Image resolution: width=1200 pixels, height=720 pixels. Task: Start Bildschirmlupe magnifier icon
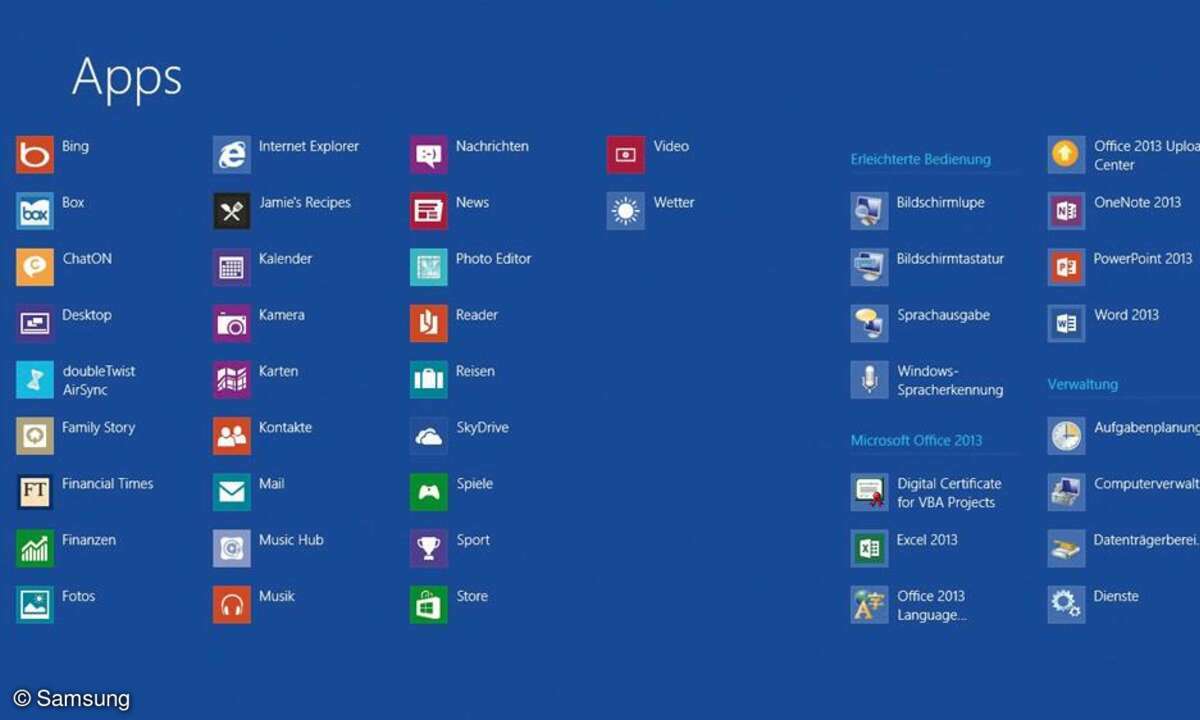click(x=870, y=211)
